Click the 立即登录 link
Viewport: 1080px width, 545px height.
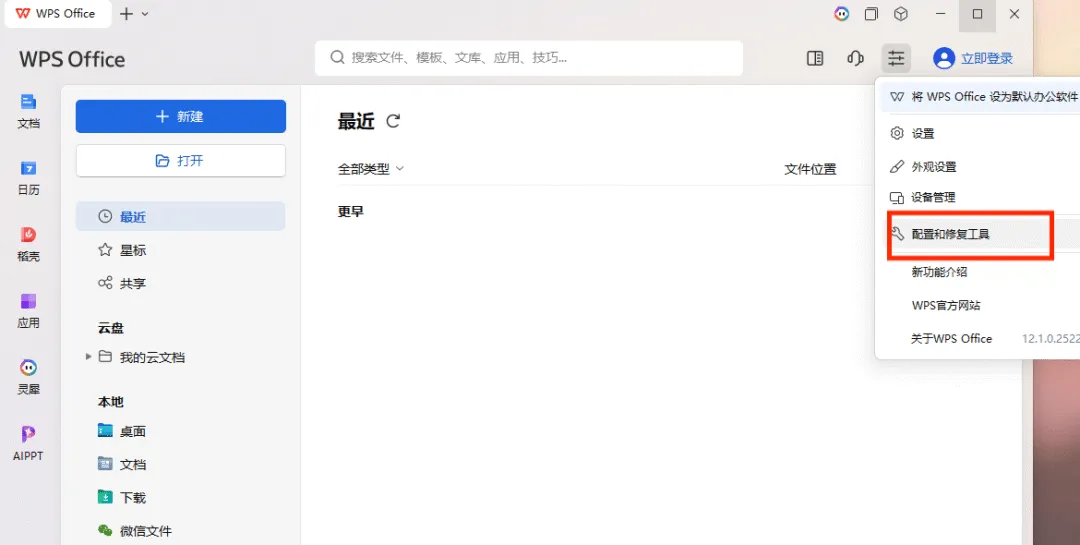tap(987, 59)
